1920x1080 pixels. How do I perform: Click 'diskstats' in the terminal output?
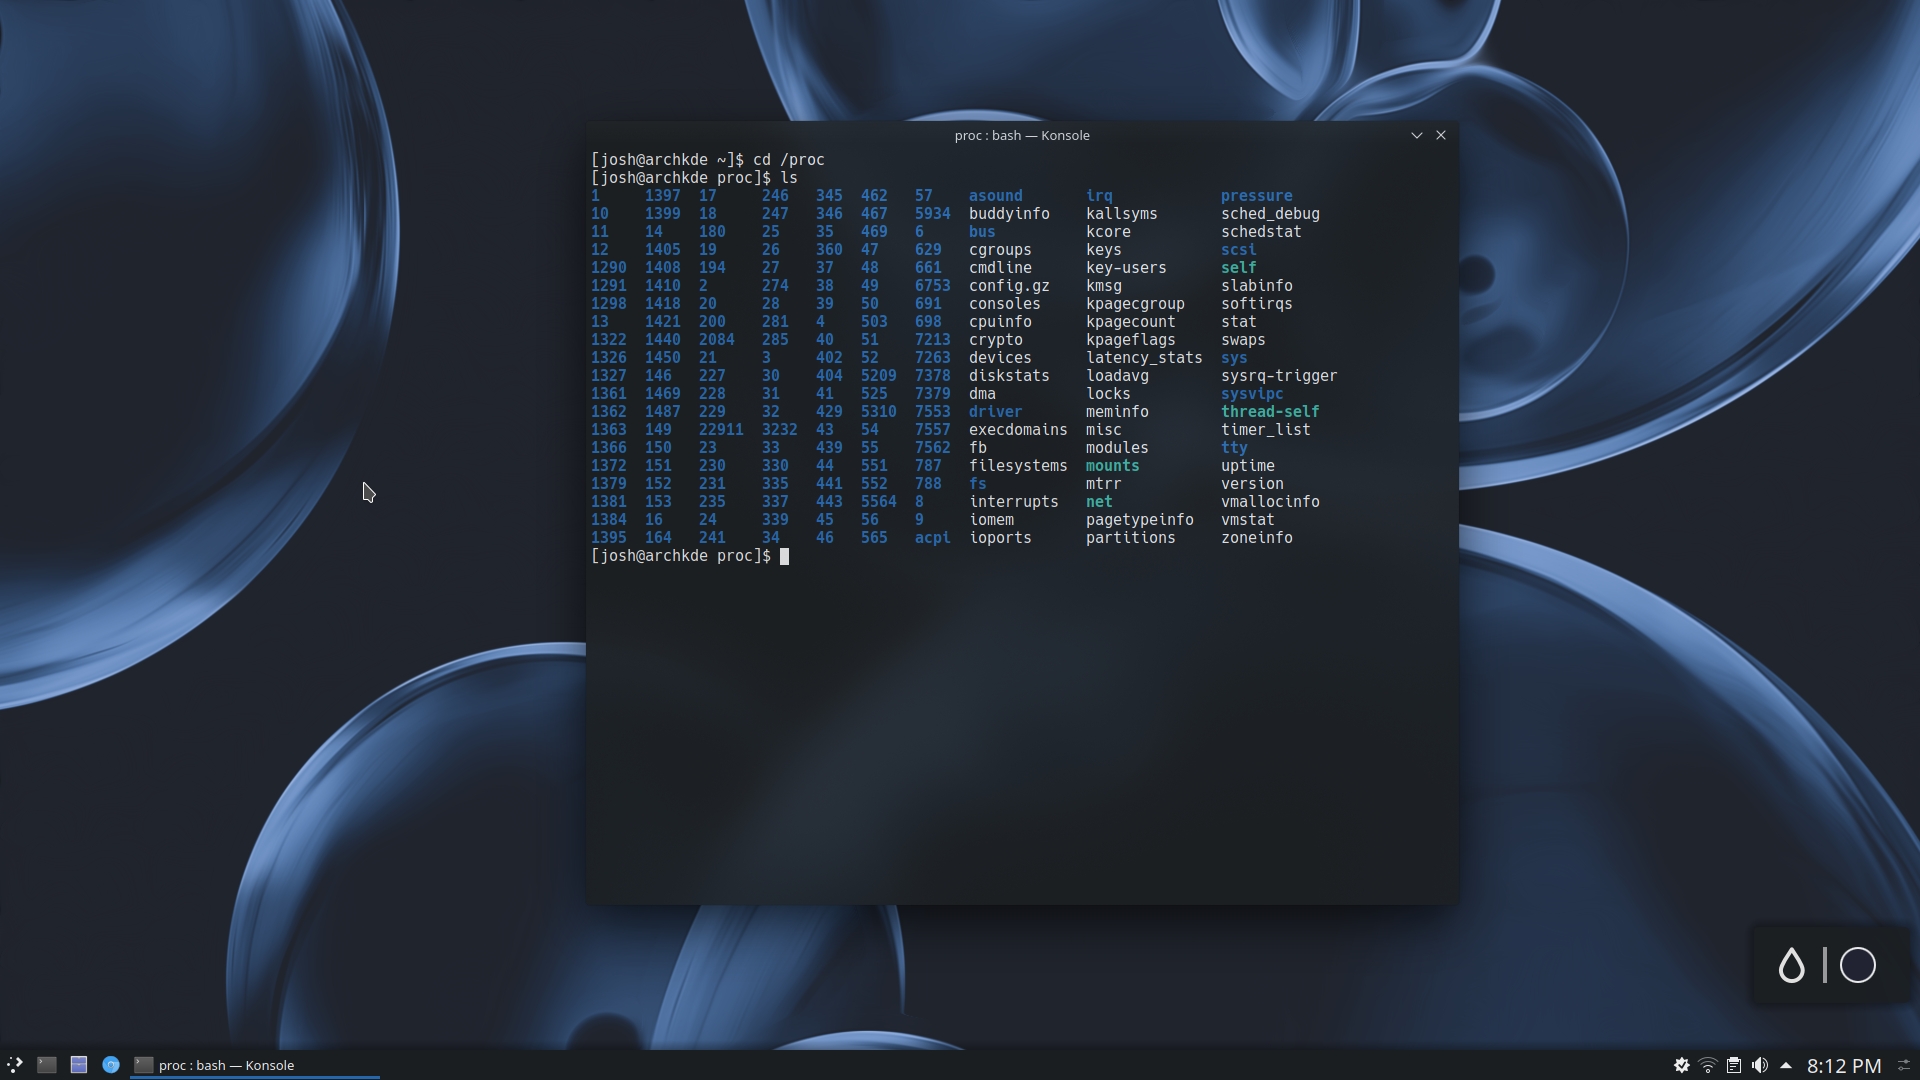[1009, 376]
